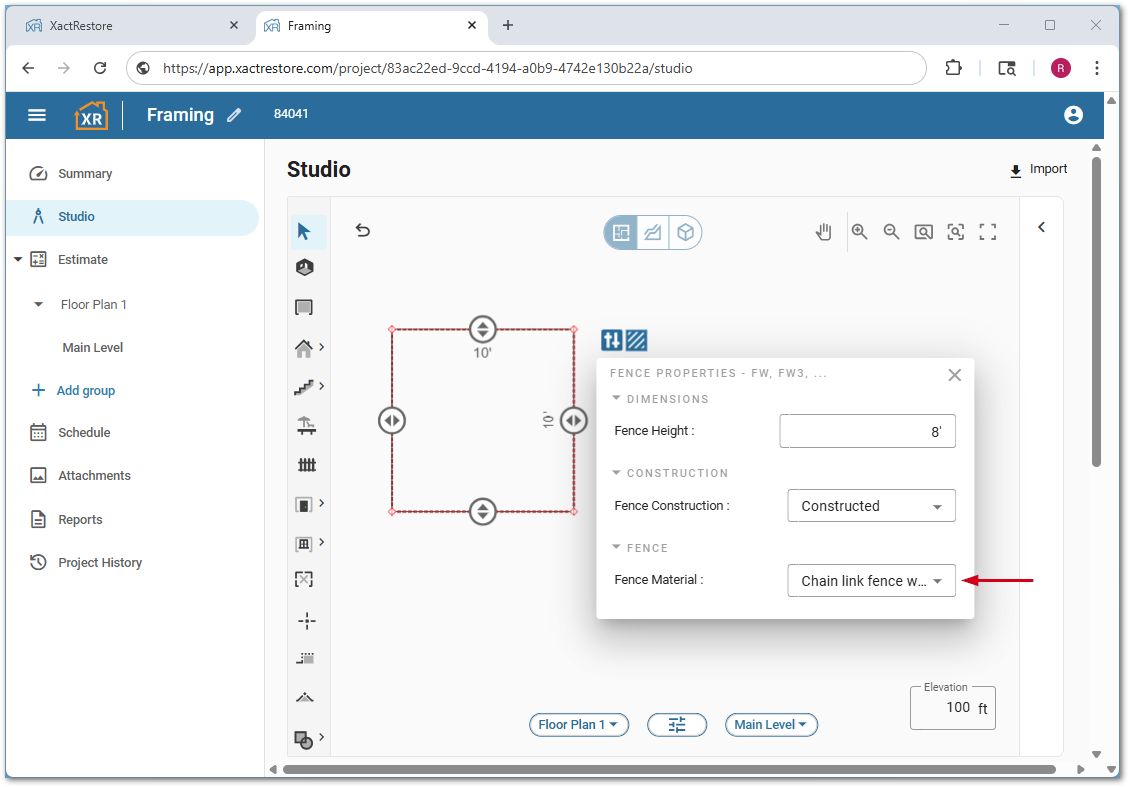
Task: Select the door tool icon
Action: point(305,504)
